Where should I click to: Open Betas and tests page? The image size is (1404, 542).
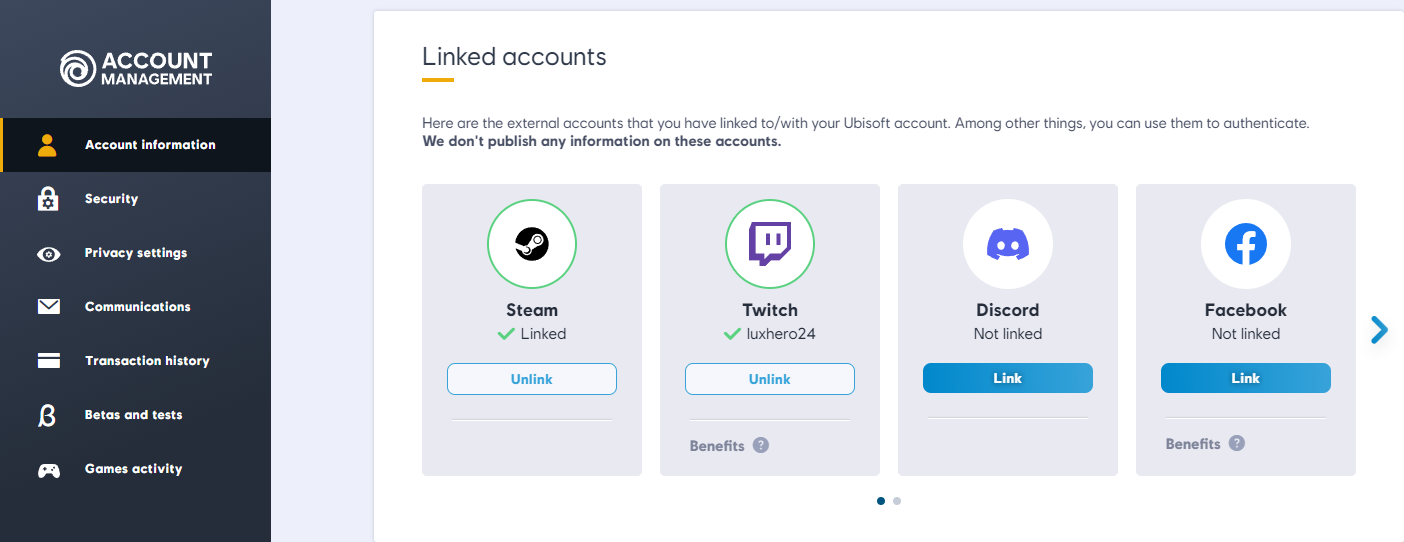pyautogui.click(x=133, y=415)
